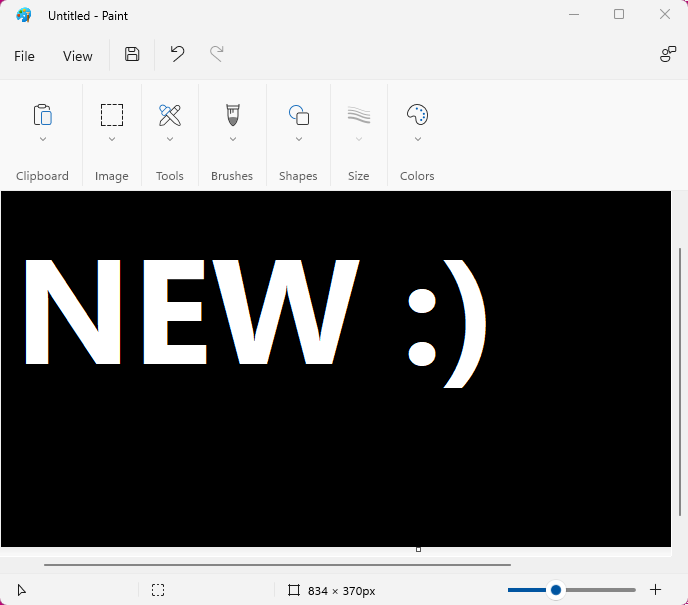The width and height of the screenshot is (688, 605).
Task: Choose the Brushes icon
Action: 232,114
